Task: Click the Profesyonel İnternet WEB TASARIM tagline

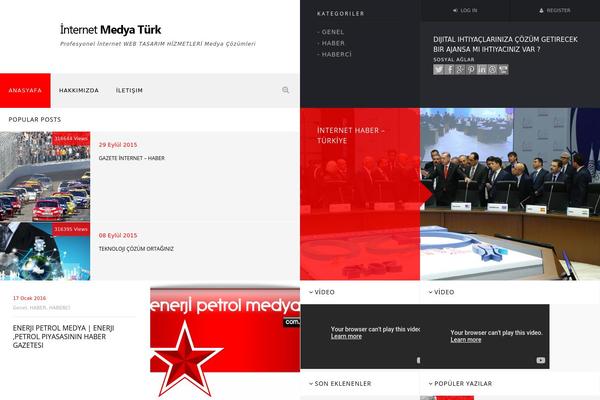Action: [158, 44]
